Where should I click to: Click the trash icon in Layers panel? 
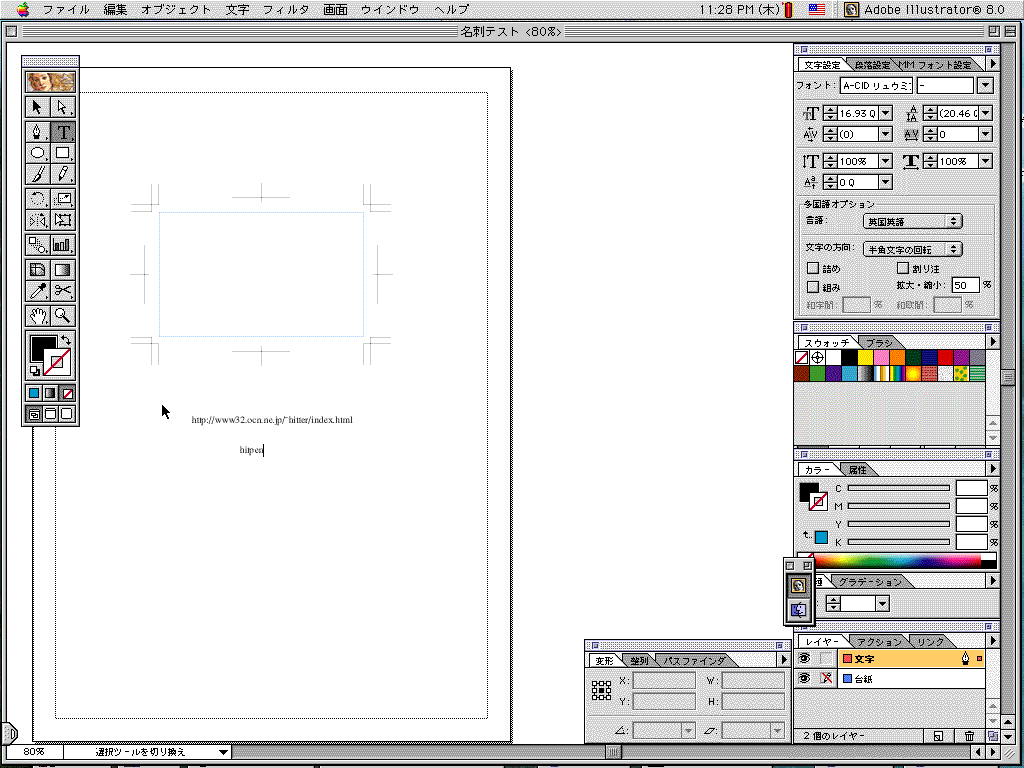click(969, 736)
